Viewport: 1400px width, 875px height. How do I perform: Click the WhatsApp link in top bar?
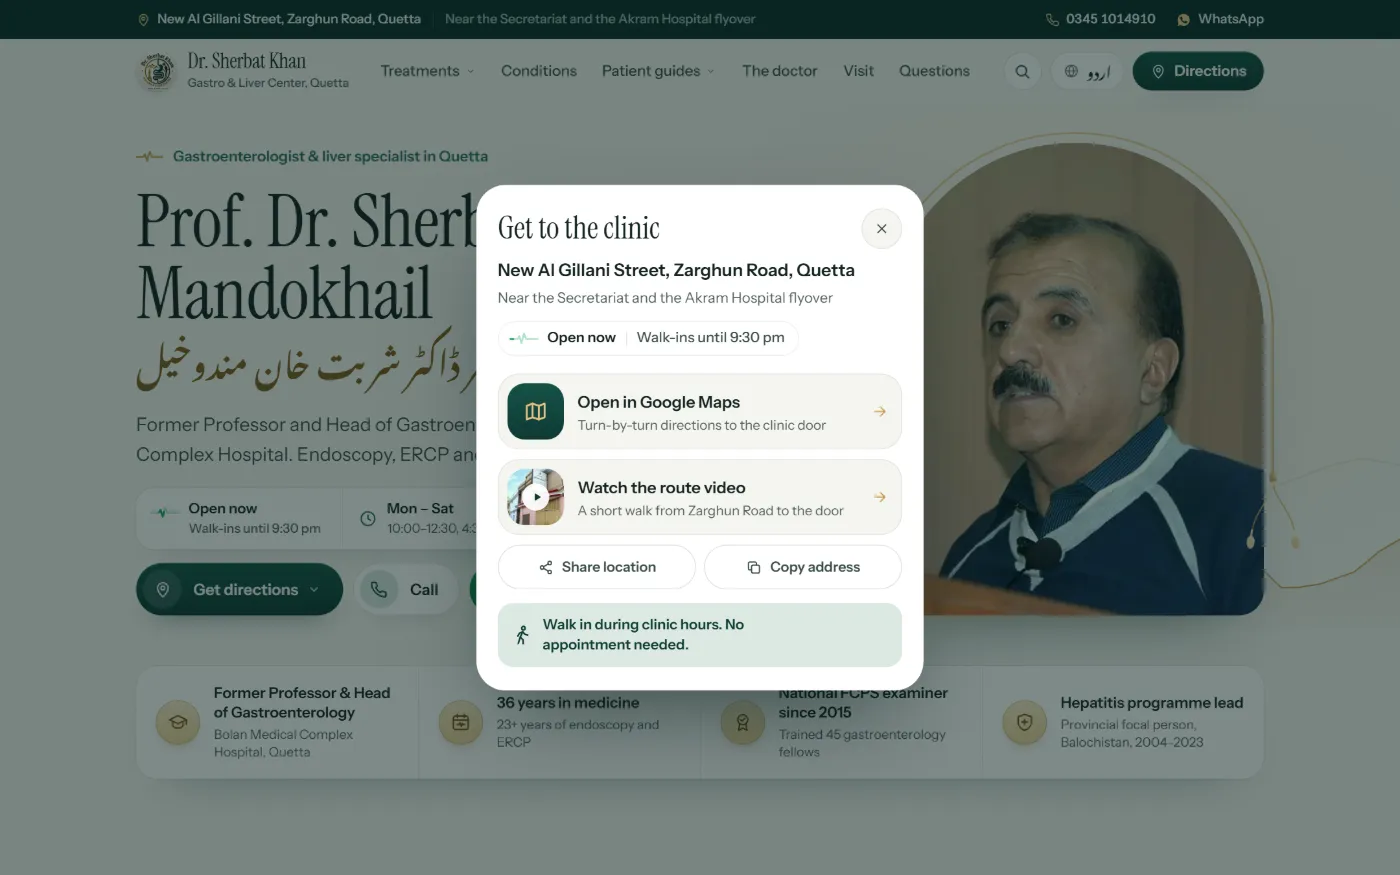point(1220,19)
